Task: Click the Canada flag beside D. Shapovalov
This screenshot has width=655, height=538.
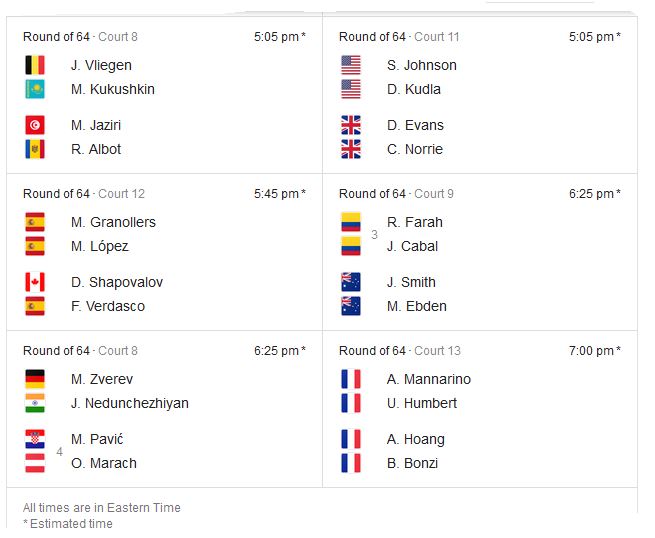Action: 35,282
